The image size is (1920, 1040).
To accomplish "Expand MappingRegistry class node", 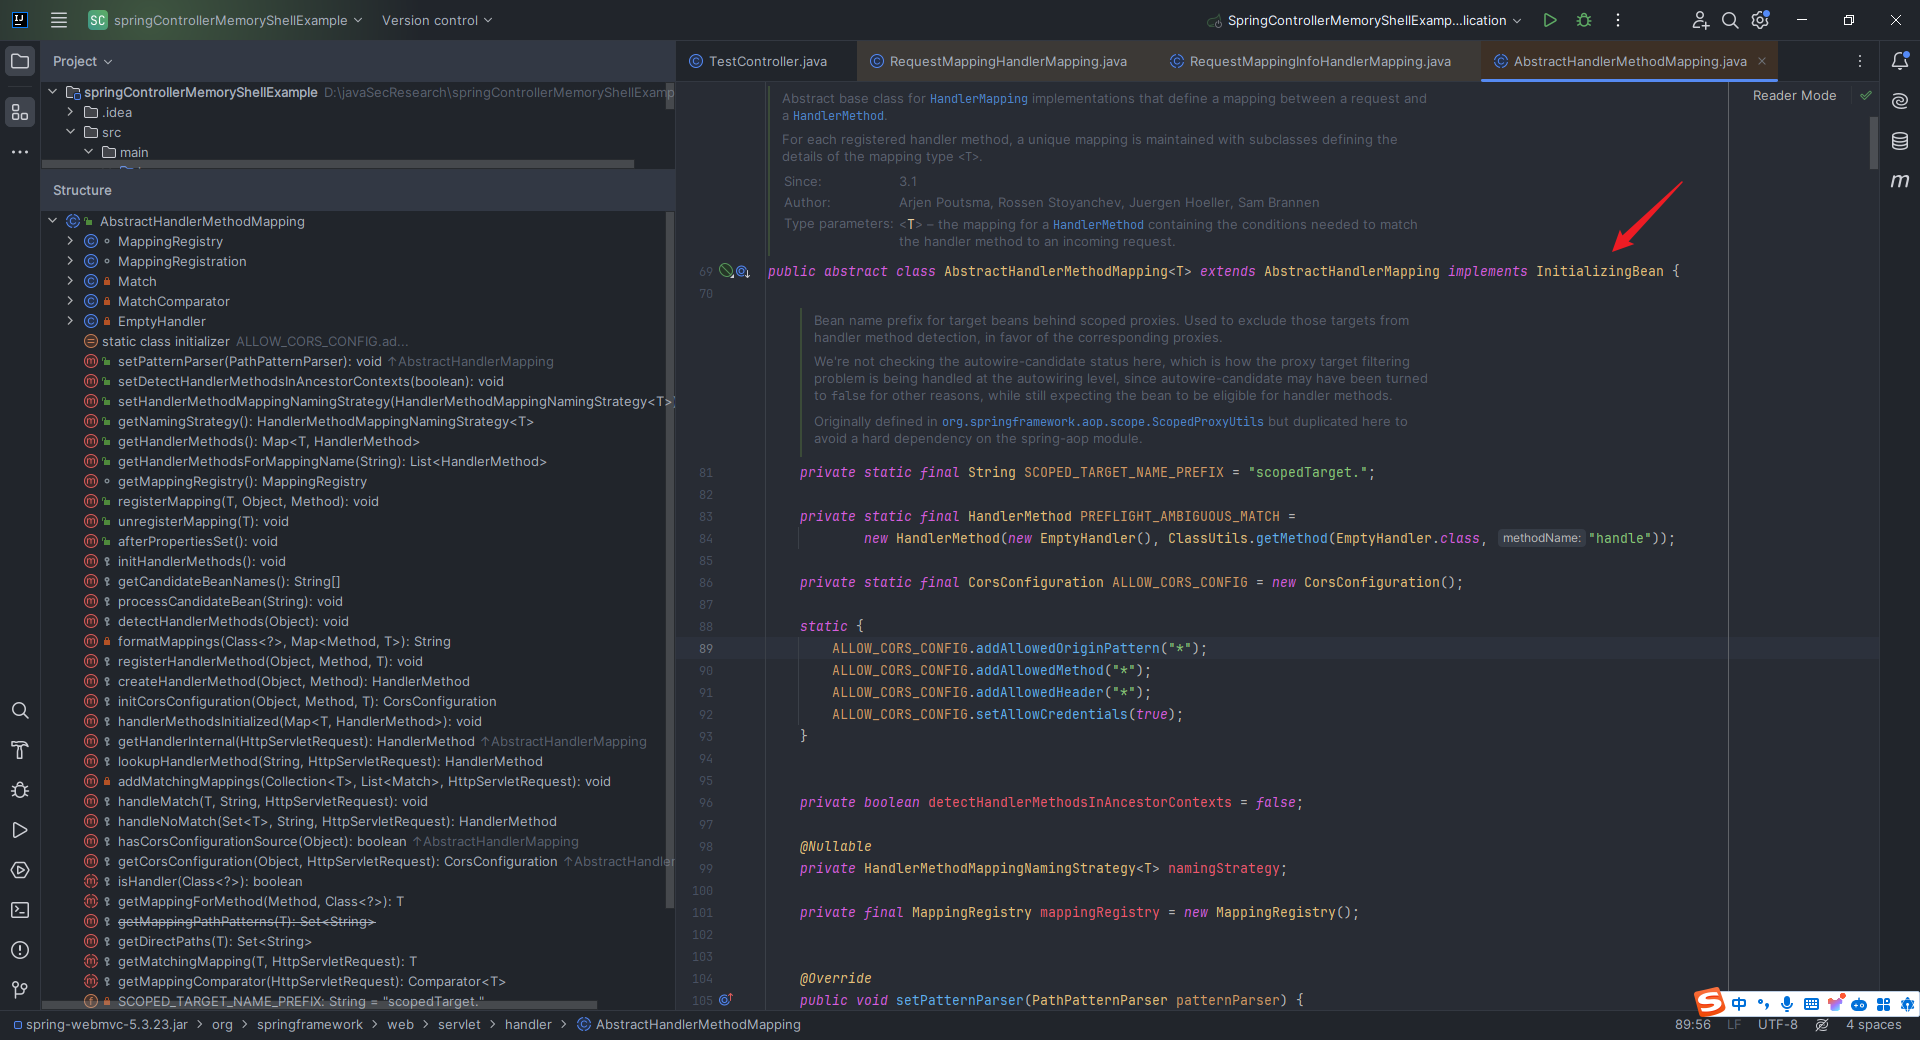I will pyautogui.click(x=70, y=241).
